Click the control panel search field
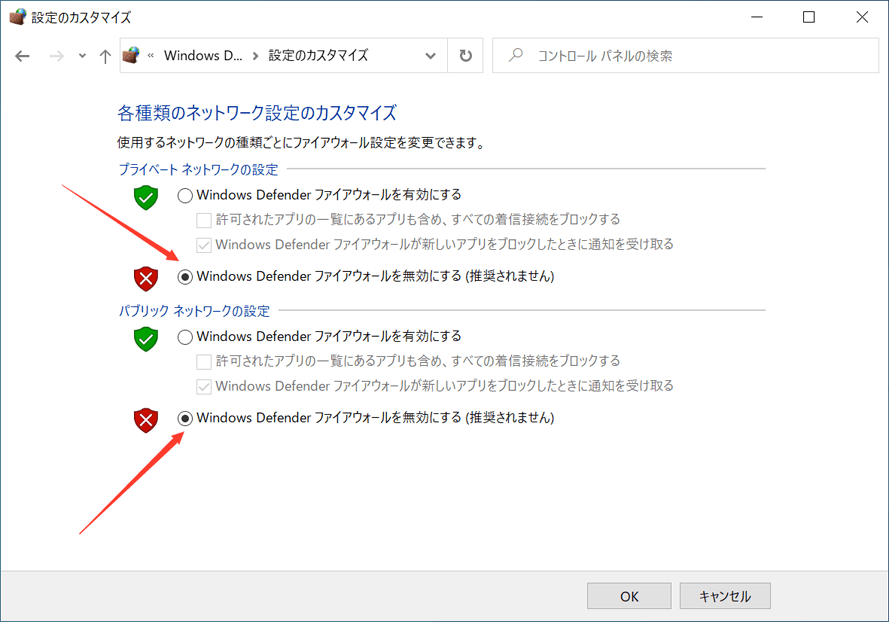 coord(685,56)
